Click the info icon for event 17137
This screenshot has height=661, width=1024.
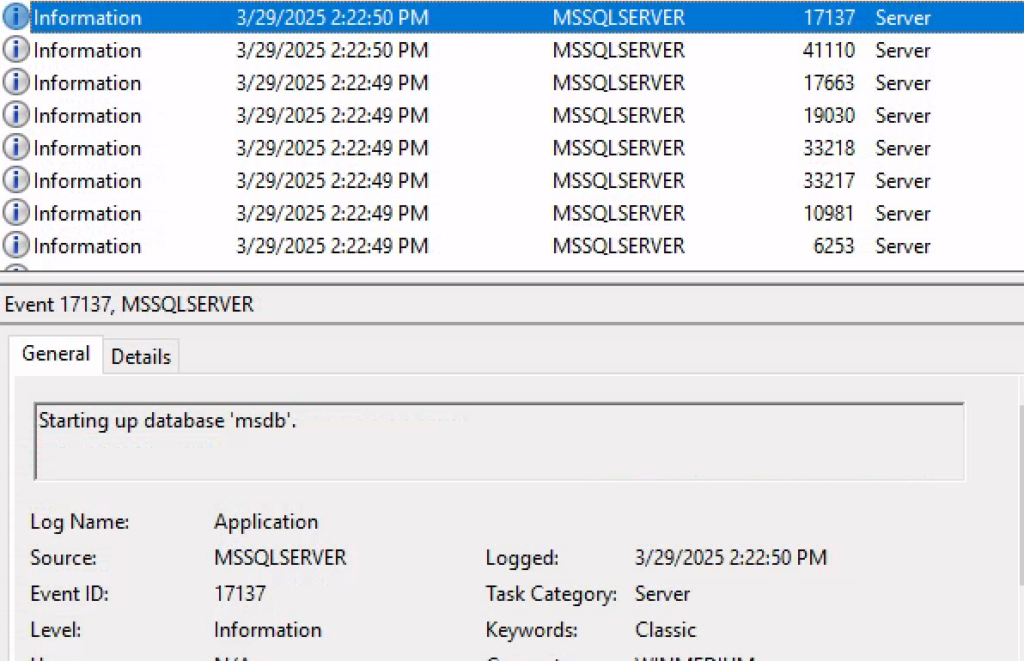[x=16, y=18]
